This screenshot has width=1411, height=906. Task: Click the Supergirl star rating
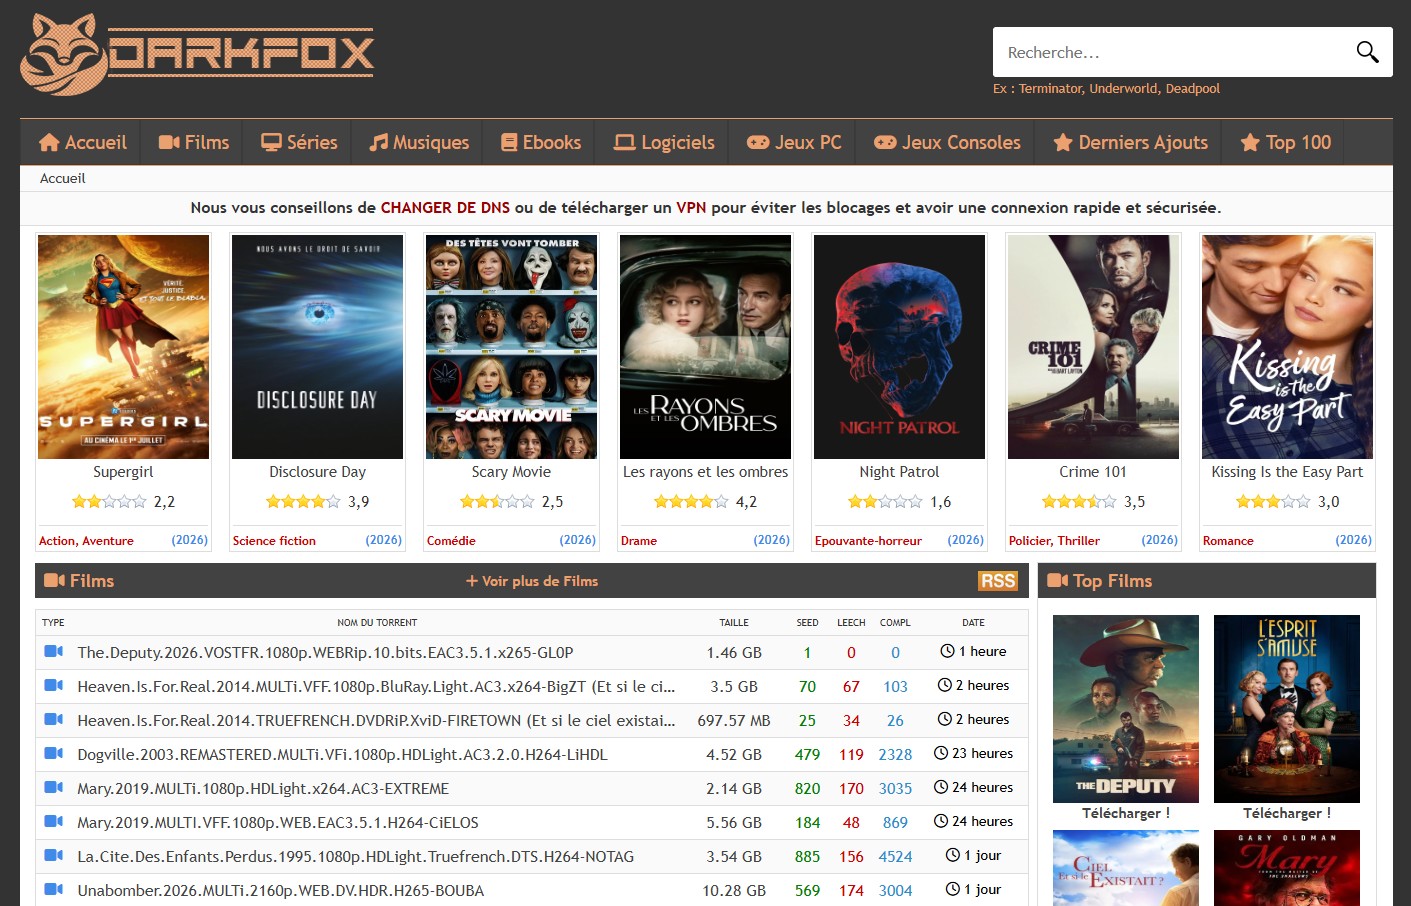pyautogui.click(x=109, y=501)
